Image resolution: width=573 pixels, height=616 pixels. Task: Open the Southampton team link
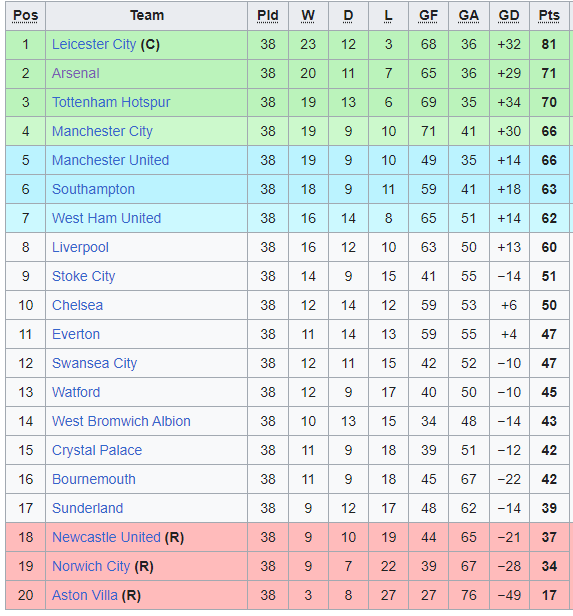coord(93,189)
